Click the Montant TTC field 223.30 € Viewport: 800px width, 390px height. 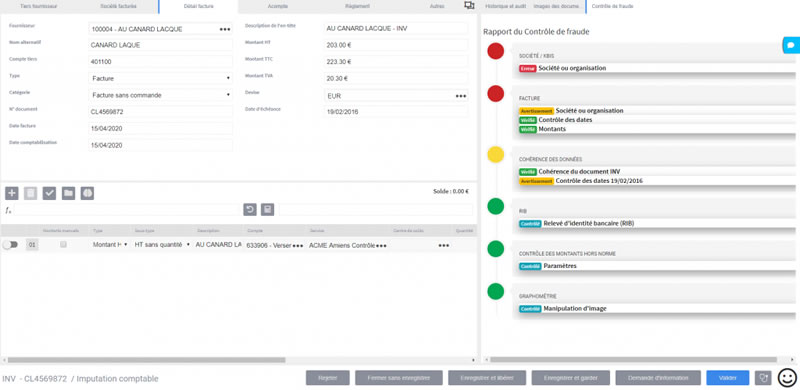(396, 62)
